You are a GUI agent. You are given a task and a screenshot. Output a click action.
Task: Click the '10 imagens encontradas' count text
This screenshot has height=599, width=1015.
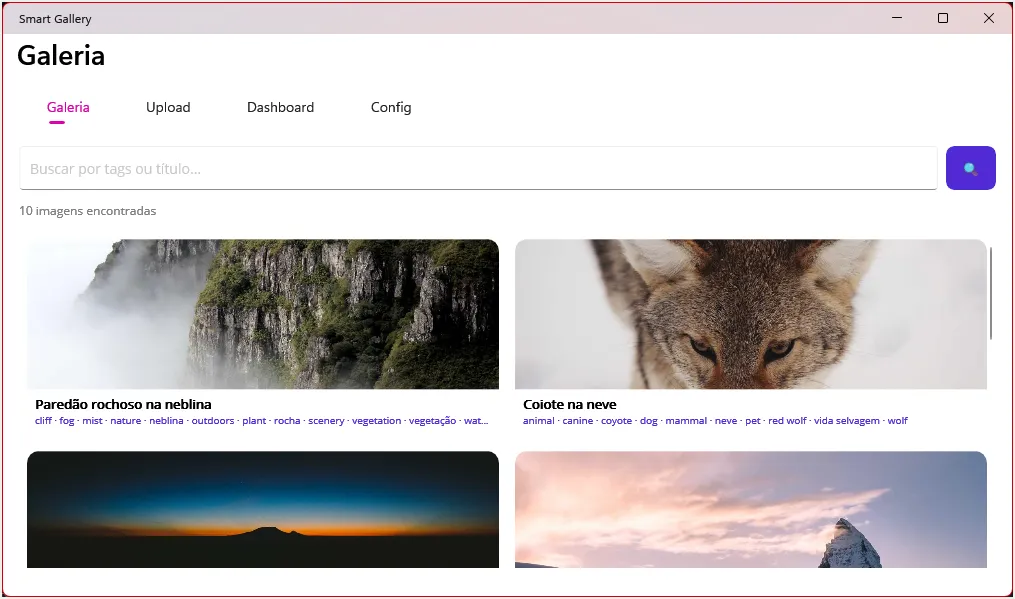tap(87, 210)
